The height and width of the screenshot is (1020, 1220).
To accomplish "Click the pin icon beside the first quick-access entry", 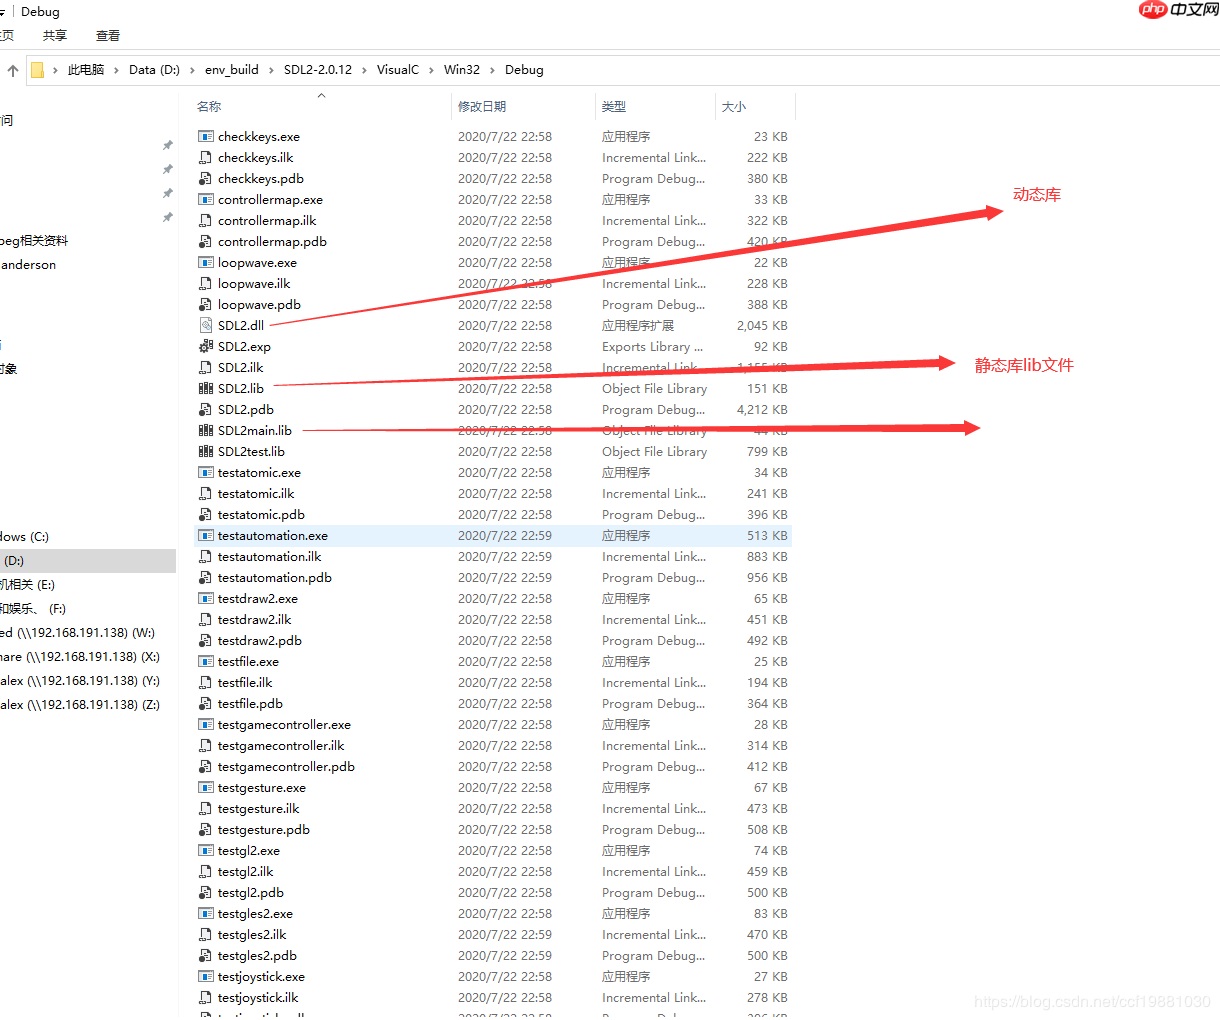I will click(168, 146).
